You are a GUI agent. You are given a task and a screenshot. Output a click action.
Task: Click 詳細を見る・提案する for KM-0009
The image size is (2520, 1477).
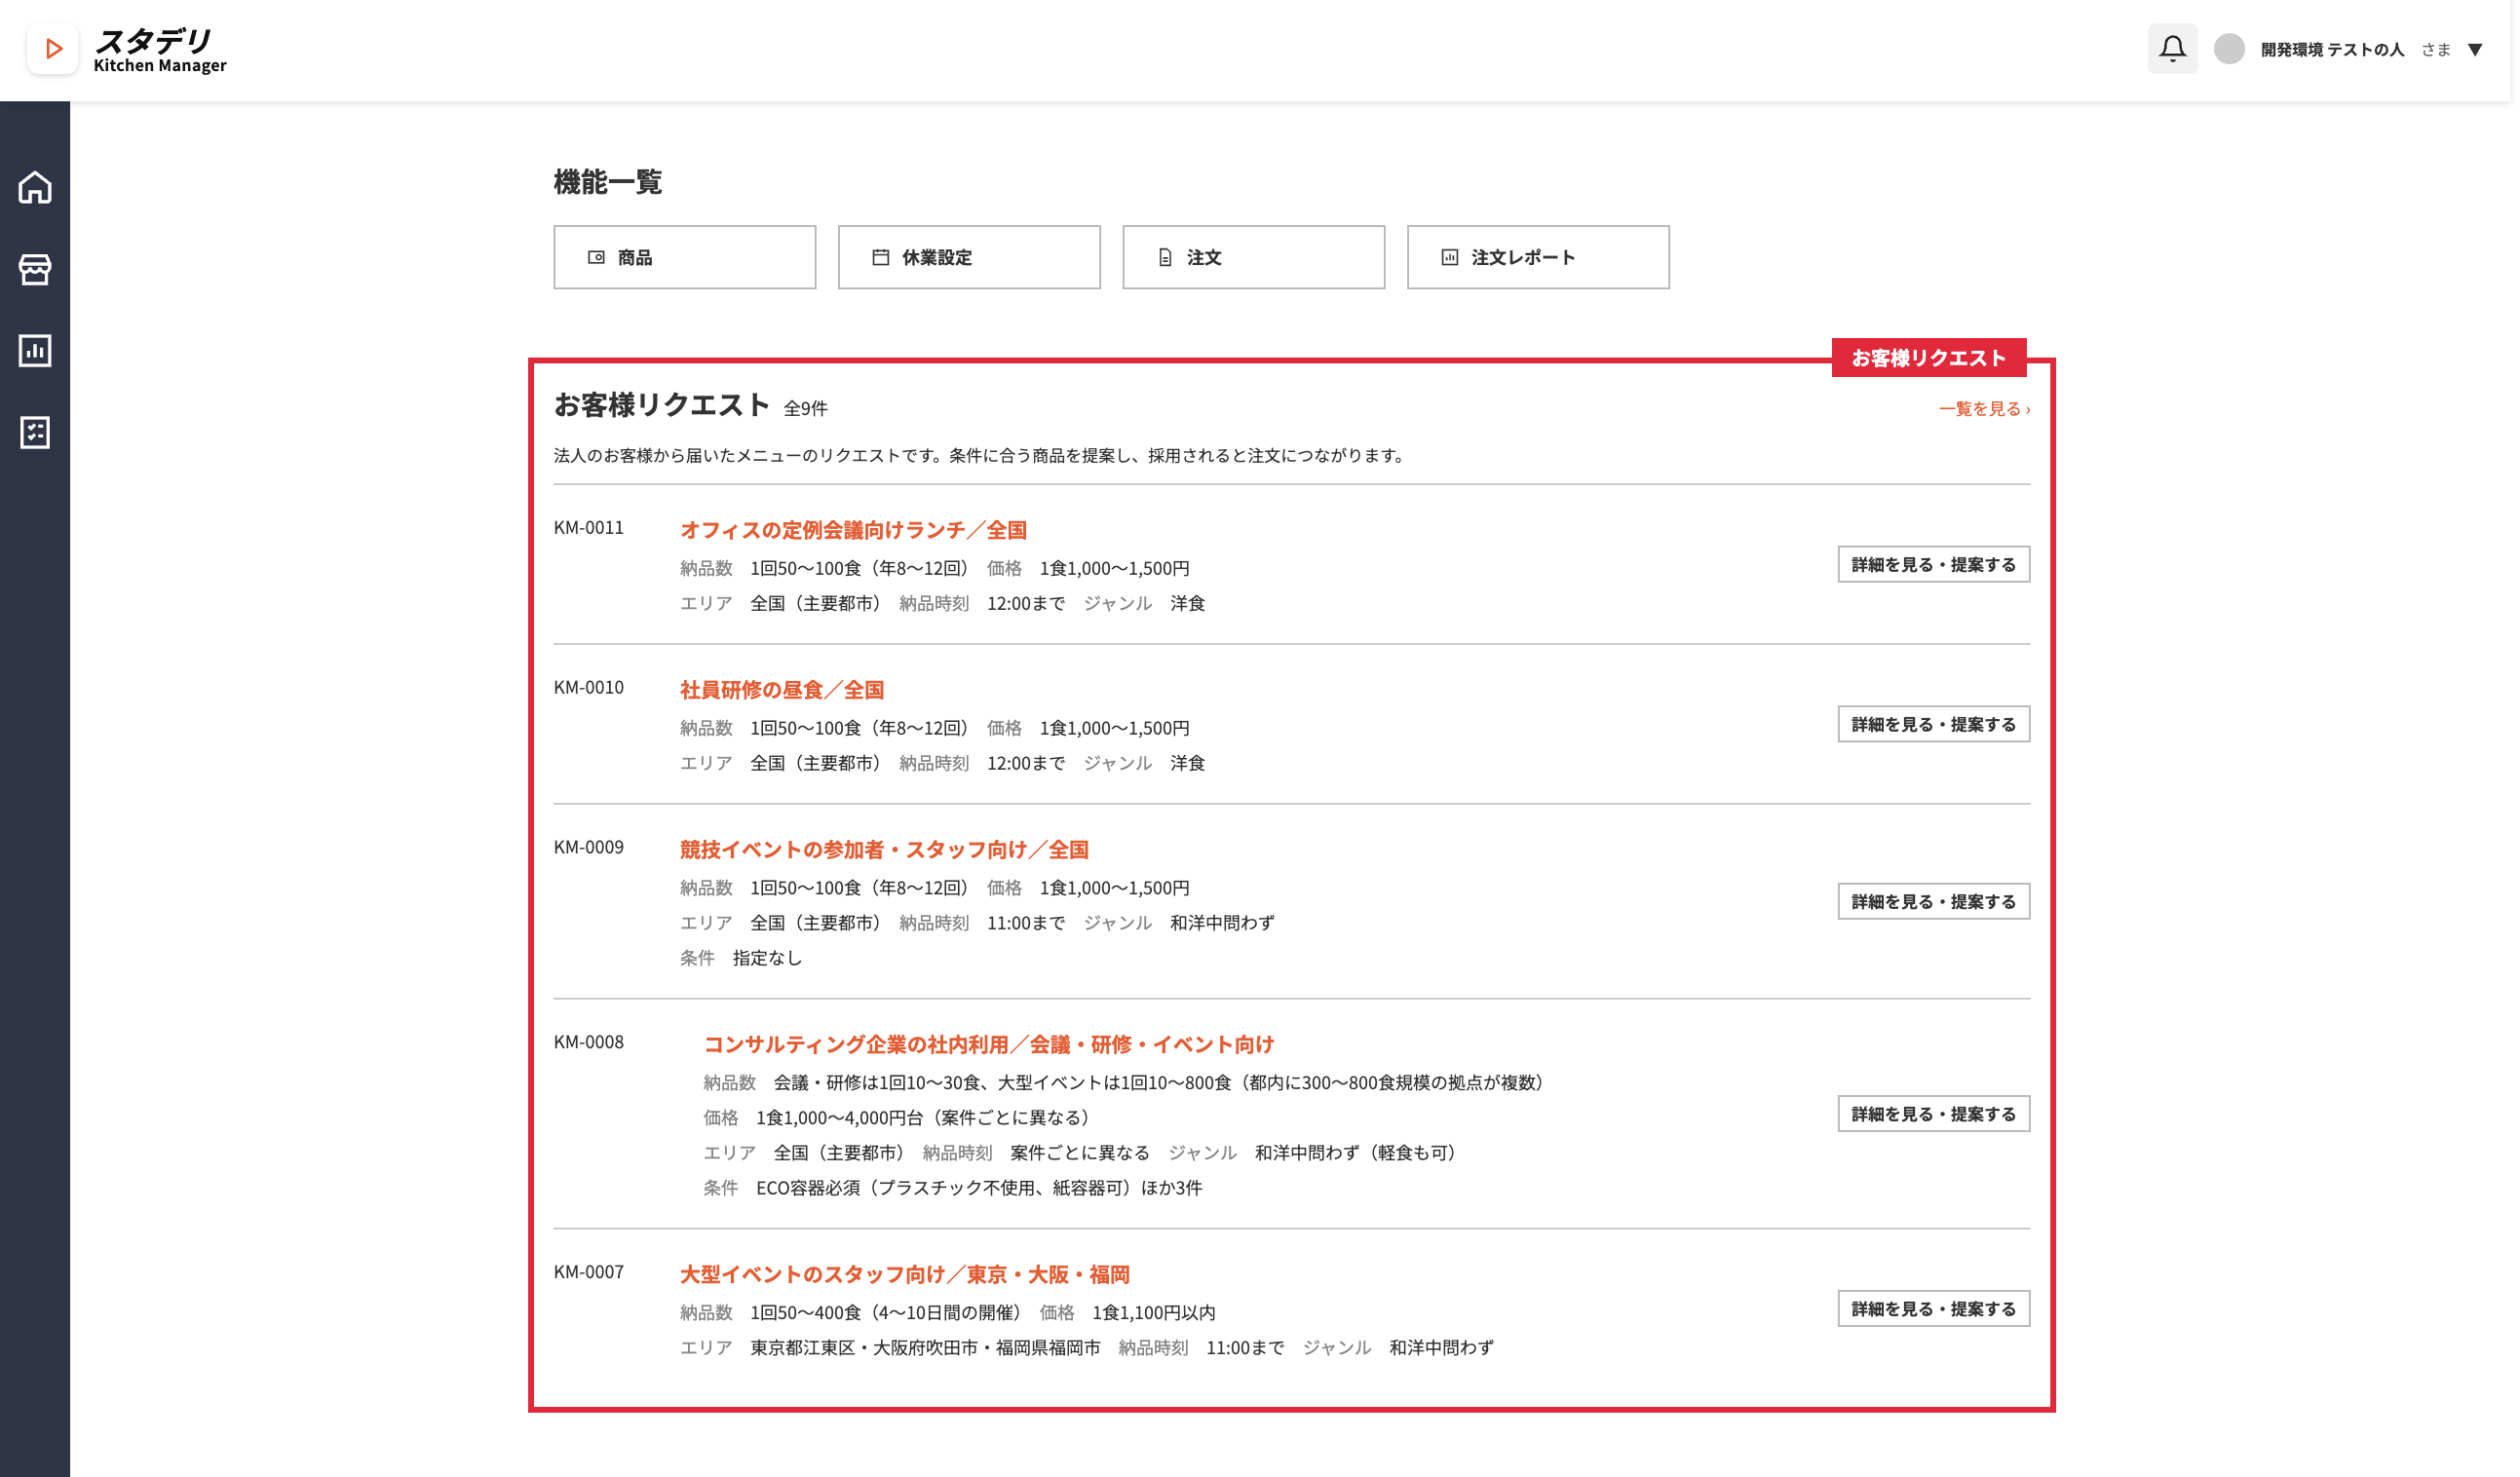point(1934,902)
